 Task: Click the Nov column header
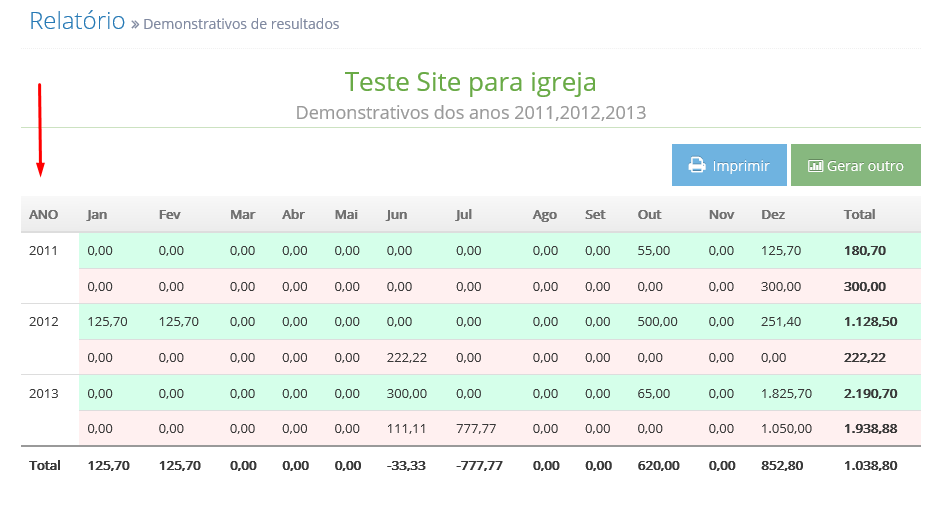(x=721, y=215)
